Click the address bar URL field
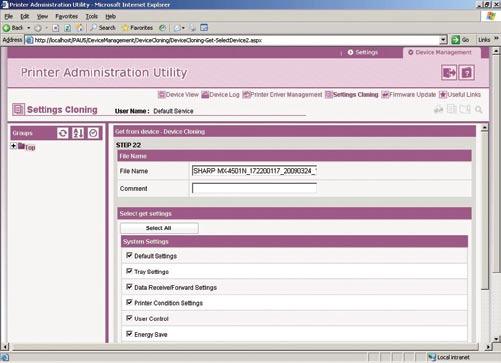The image size is (501, 363). click(x=236, y=40)
